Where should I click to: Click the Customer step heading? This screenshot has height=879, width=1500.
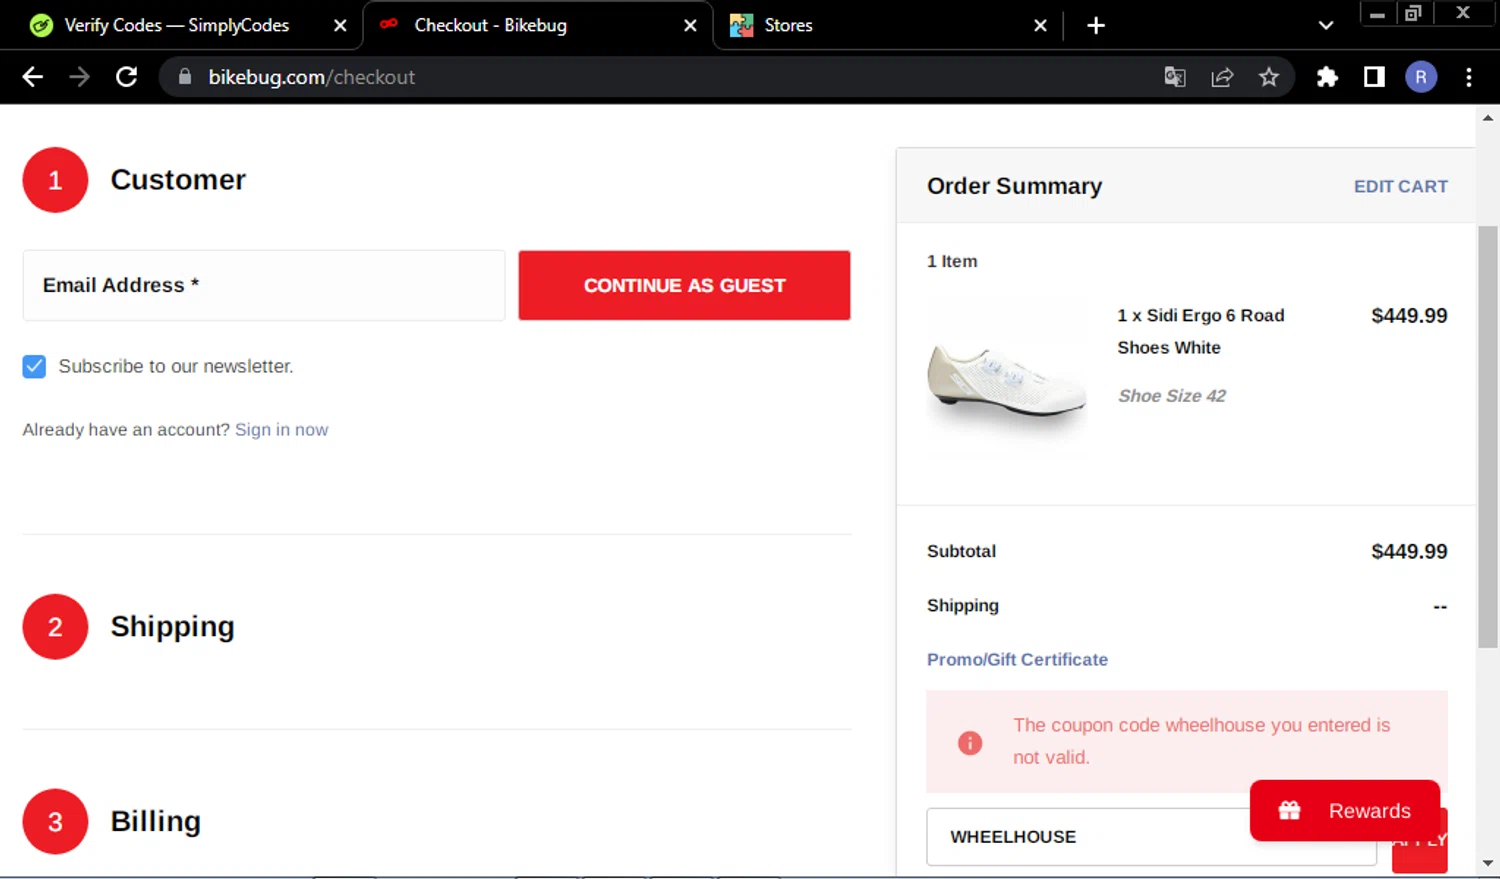point(177,179)
